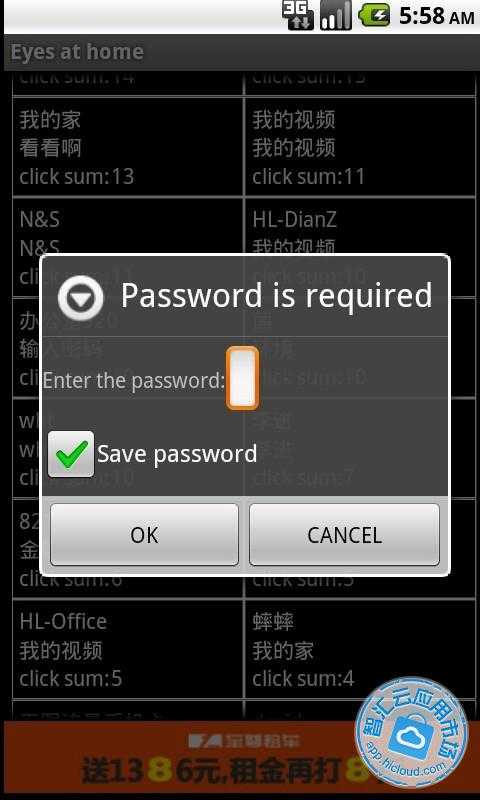480x800 pixels.
Task: Click the Save password label
Action: (177, 454)
